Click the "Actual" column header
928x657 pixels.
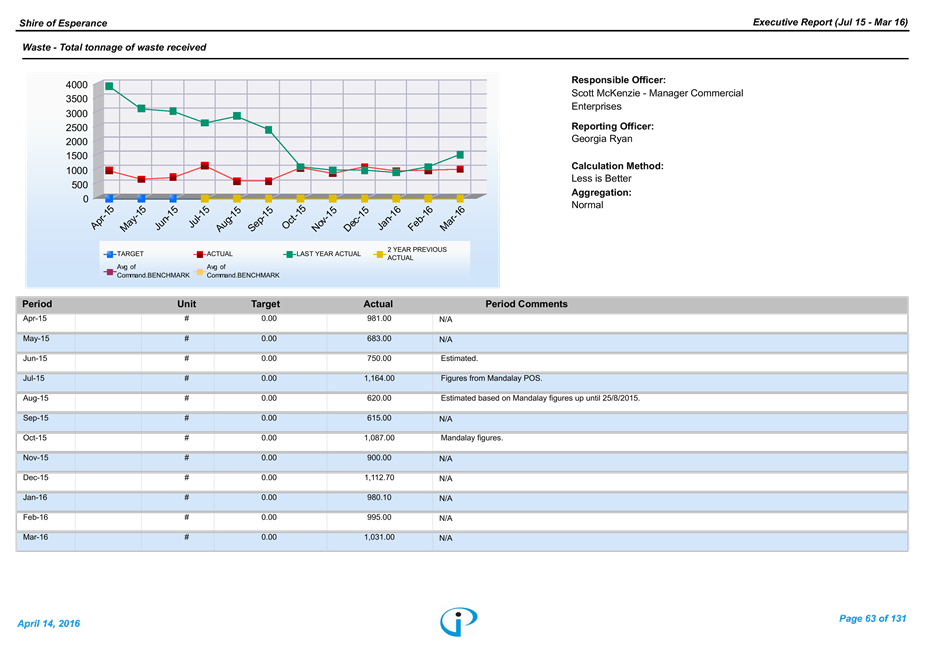(378, 304)
